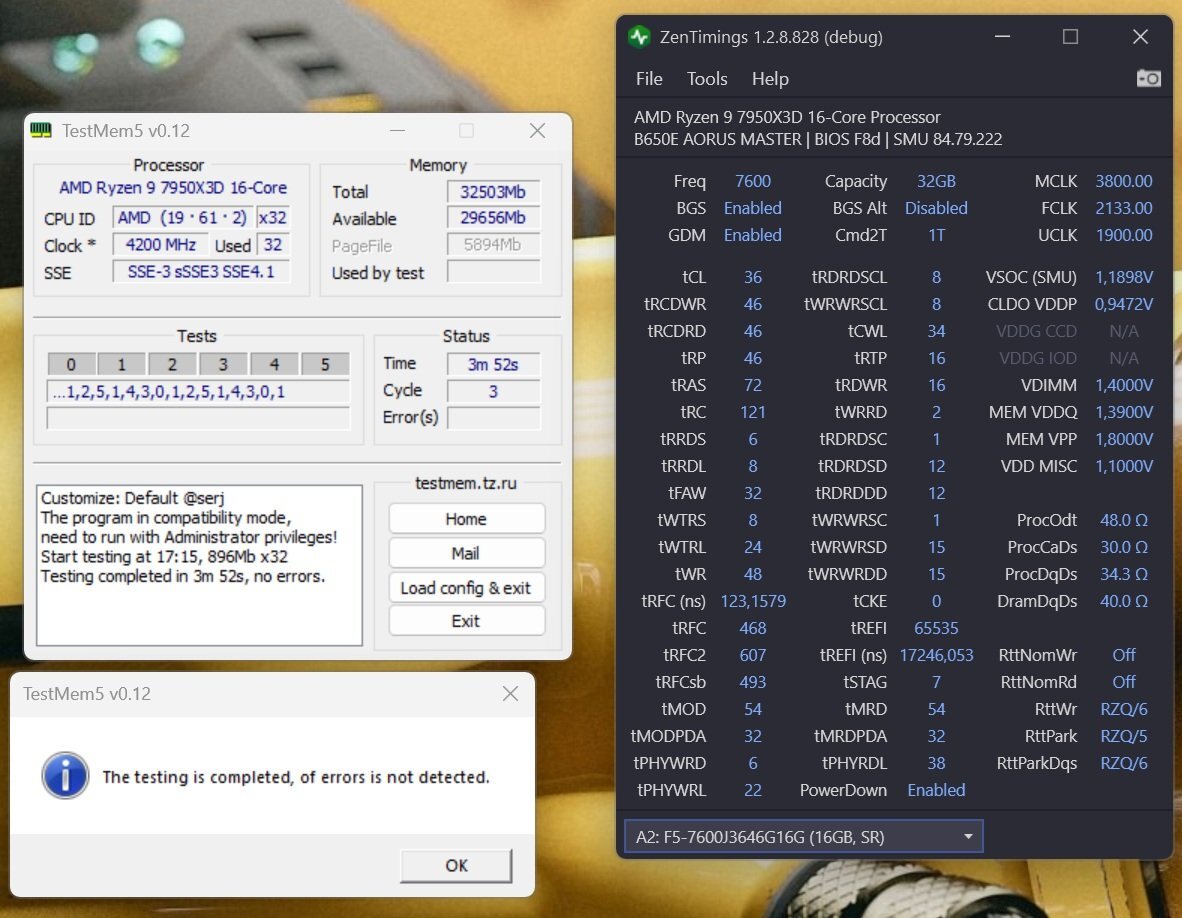The image size is (1182, 918).
Task: Click the MCLK value 3800.00
Action: pos(1124,182)
